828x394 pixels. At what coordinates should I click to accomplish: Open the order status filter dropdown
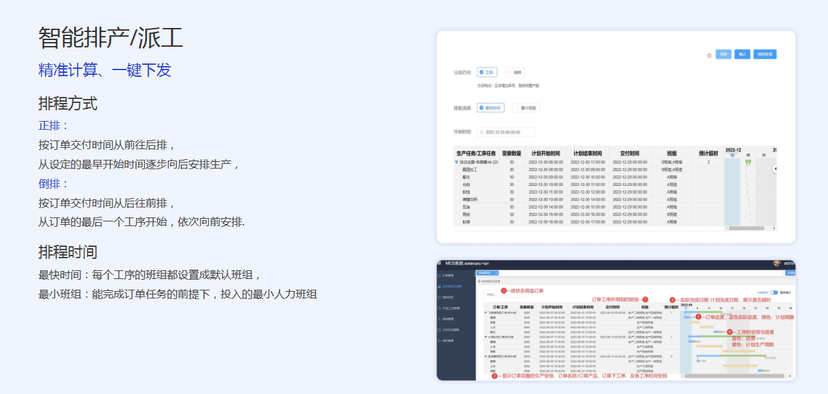tap(504, 294)
